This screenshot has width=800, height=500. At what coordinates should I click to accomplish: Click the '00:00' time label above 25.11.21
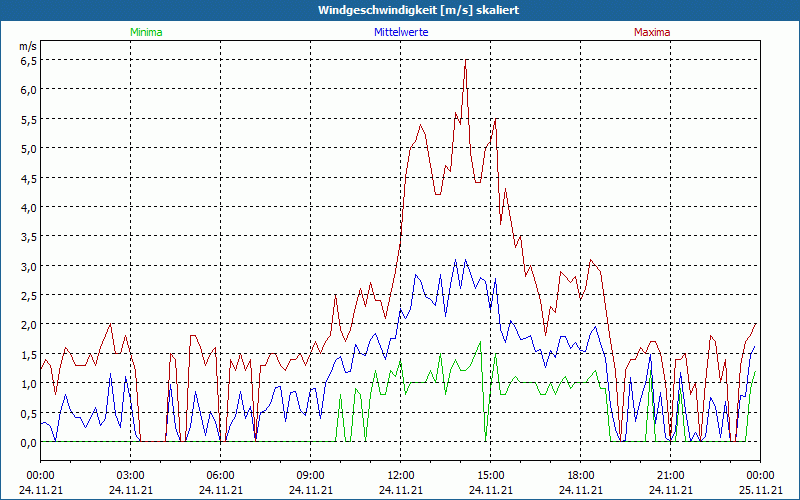tap(760, 476)
